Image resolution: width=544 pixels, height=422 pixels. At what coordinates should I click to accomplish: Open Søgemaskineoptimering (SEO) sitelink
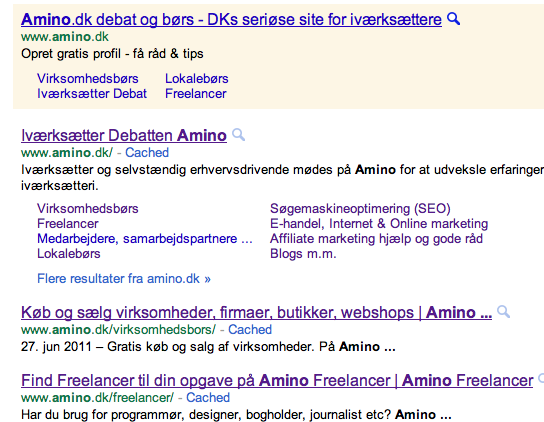(360, 208)
